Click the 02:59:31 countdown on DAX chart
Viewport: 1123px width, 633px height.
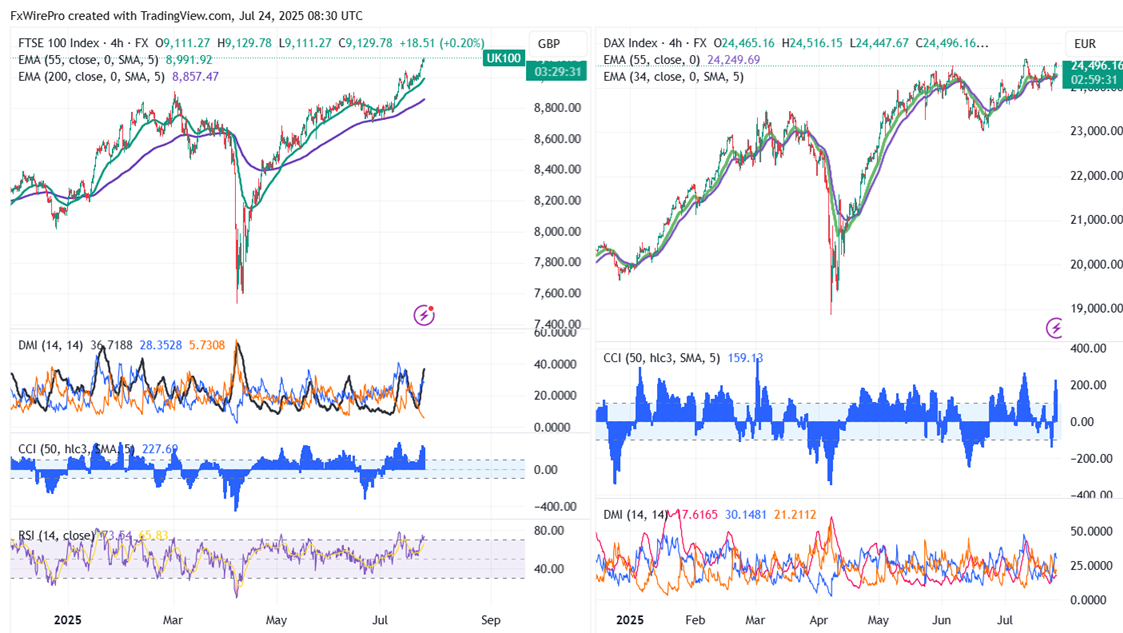(x=1093, y=79)
